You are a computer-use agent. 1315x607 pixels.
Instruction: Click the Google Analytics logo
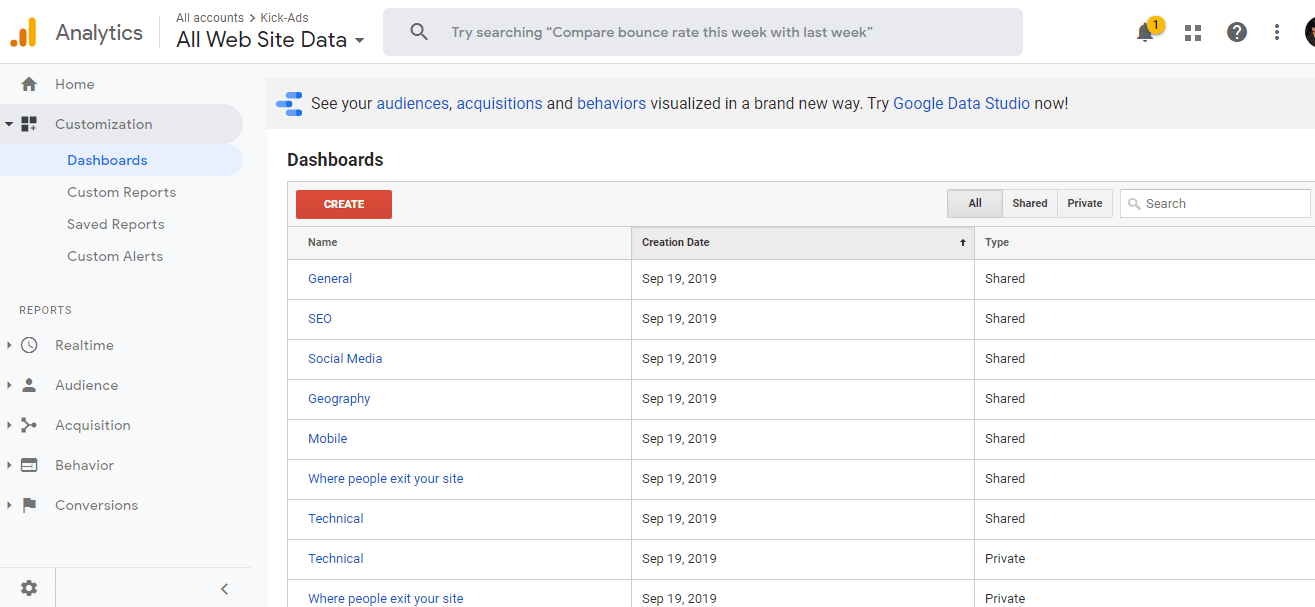[23, 32]
